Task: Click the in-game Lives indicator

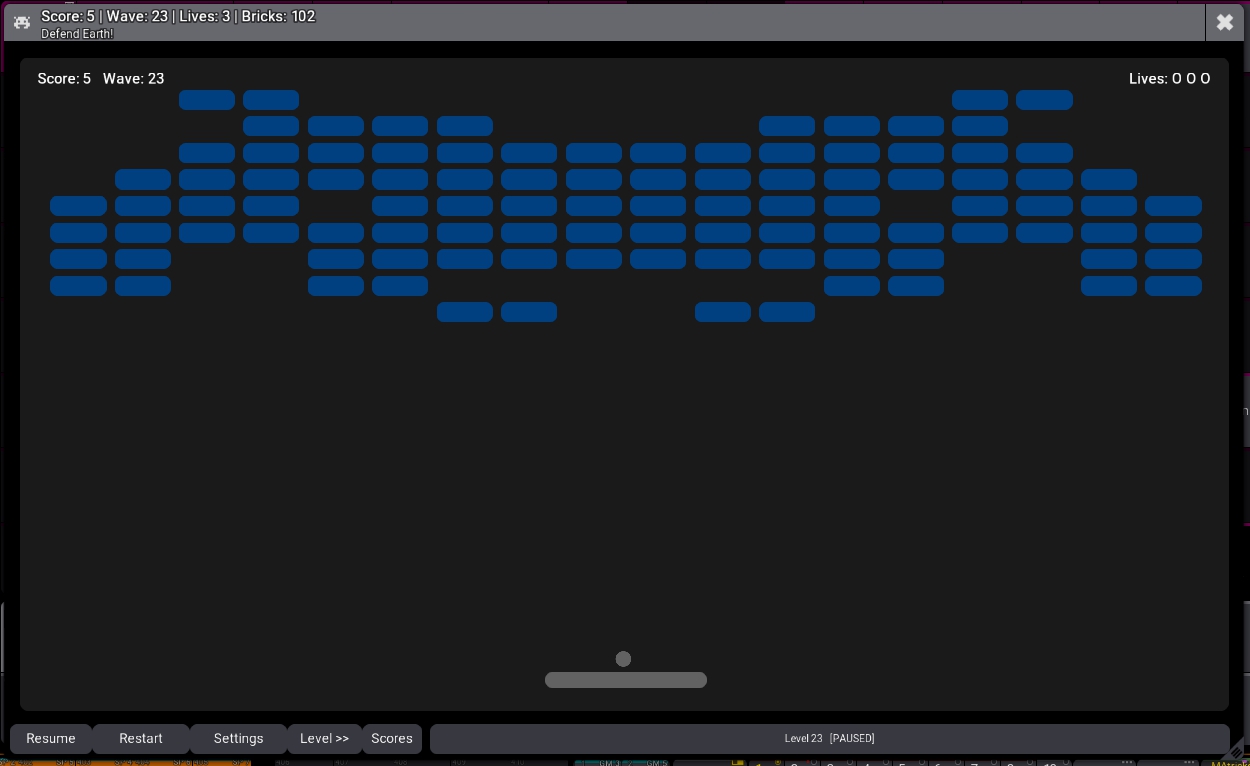Action: coord(1169,78)
